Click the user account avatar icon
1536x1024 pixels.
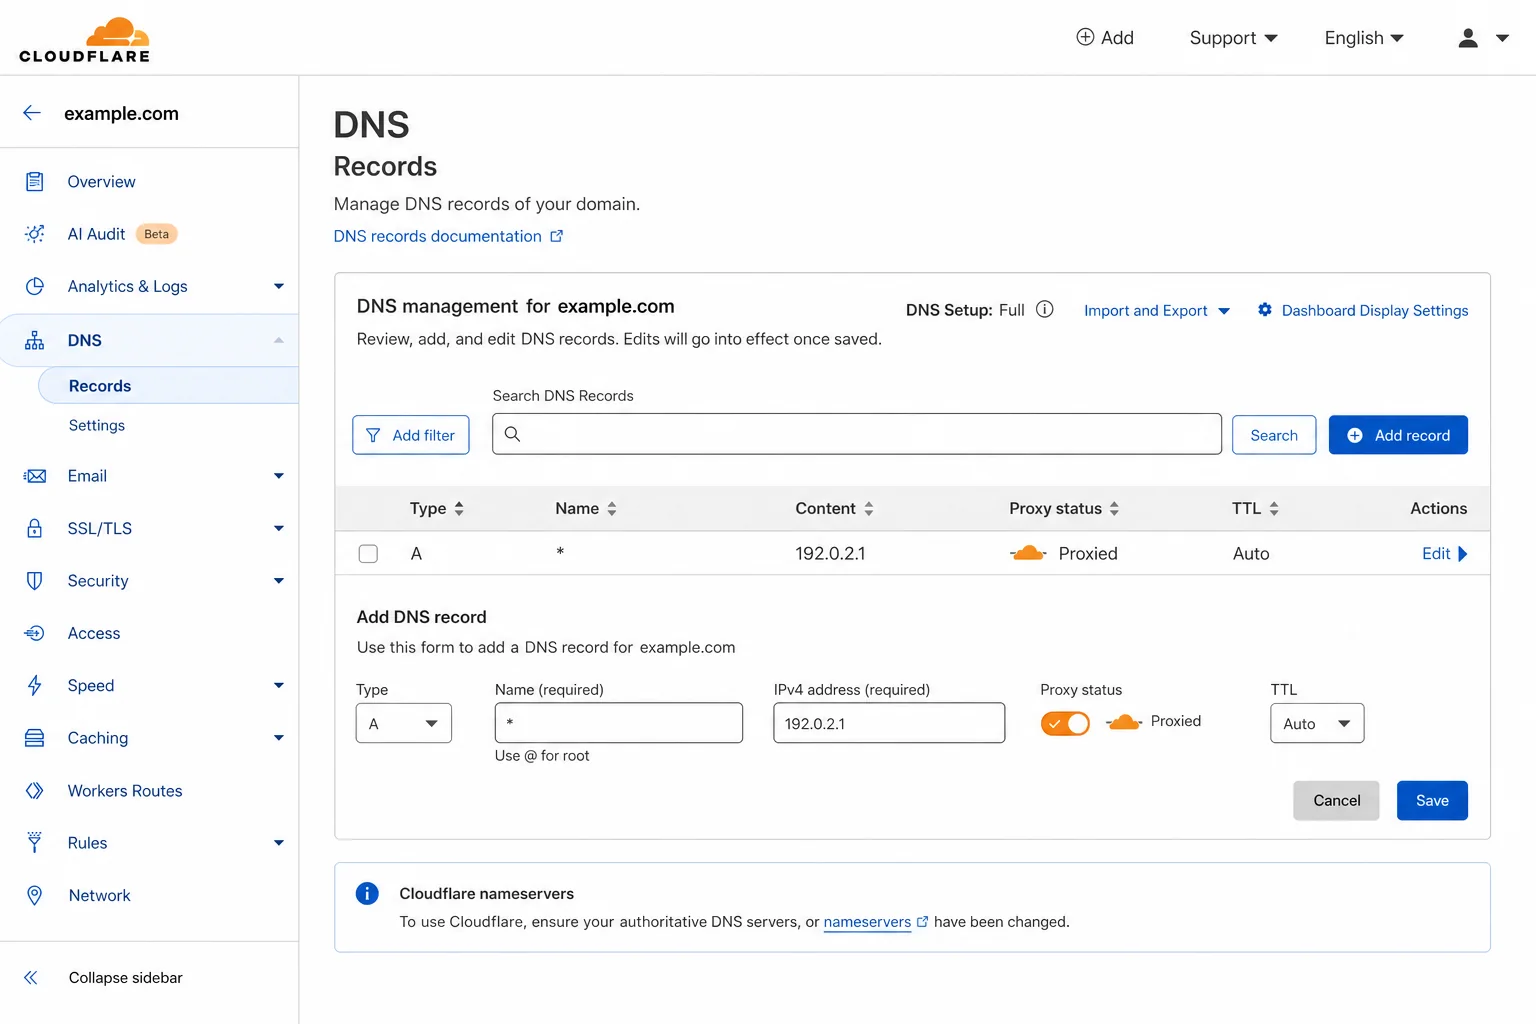tap(1468, 38)
